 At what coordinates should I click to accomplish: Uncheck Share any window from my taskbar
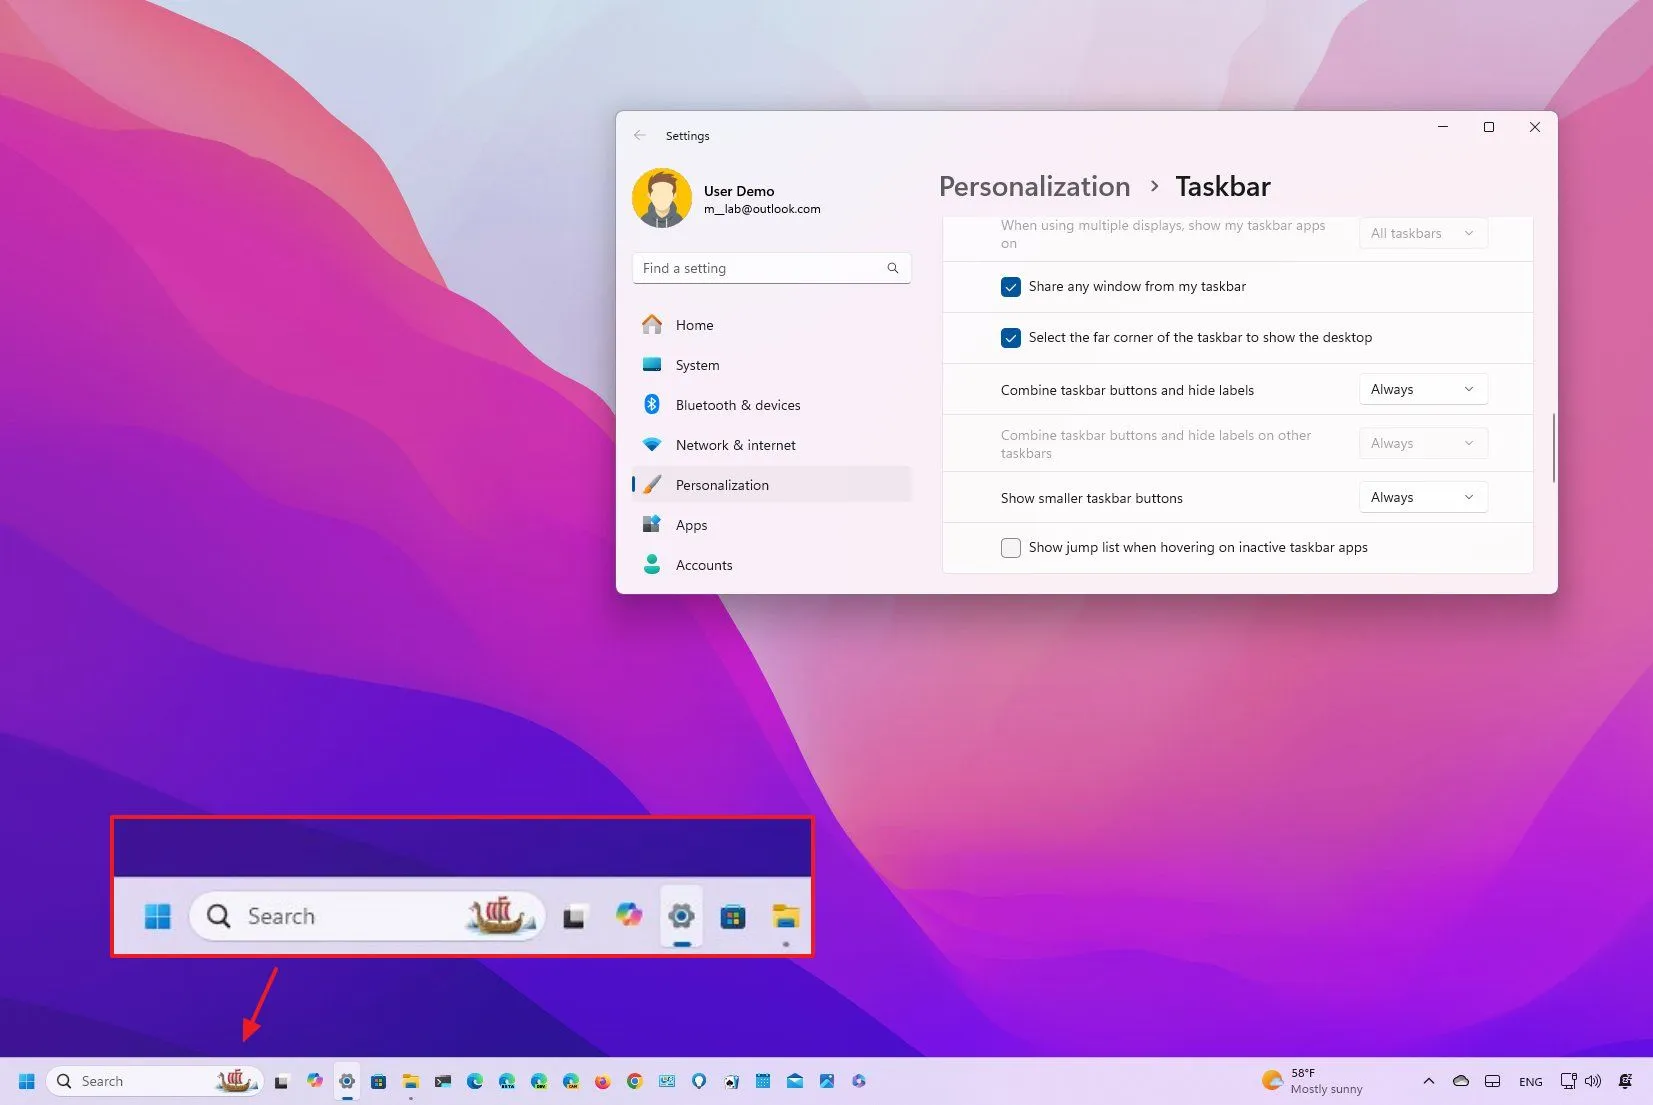click(1011, 287)
